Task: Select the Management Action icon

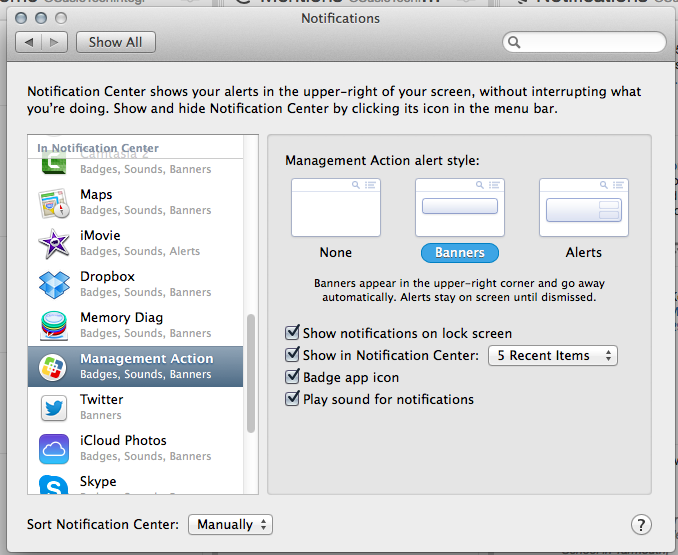Action: [x=53, y=367]
